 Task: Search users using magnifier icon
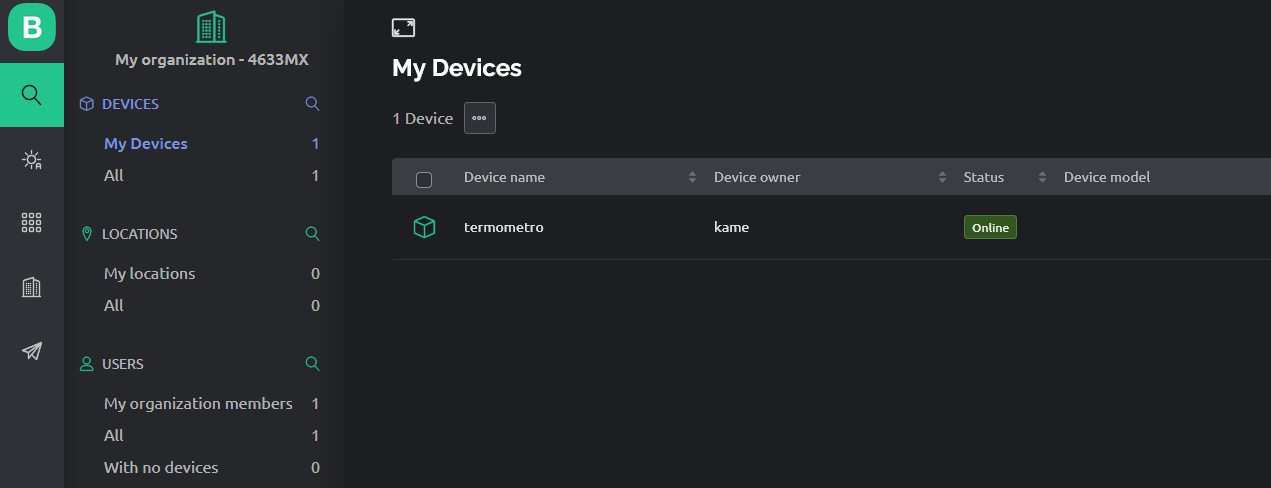click(312, 364)
